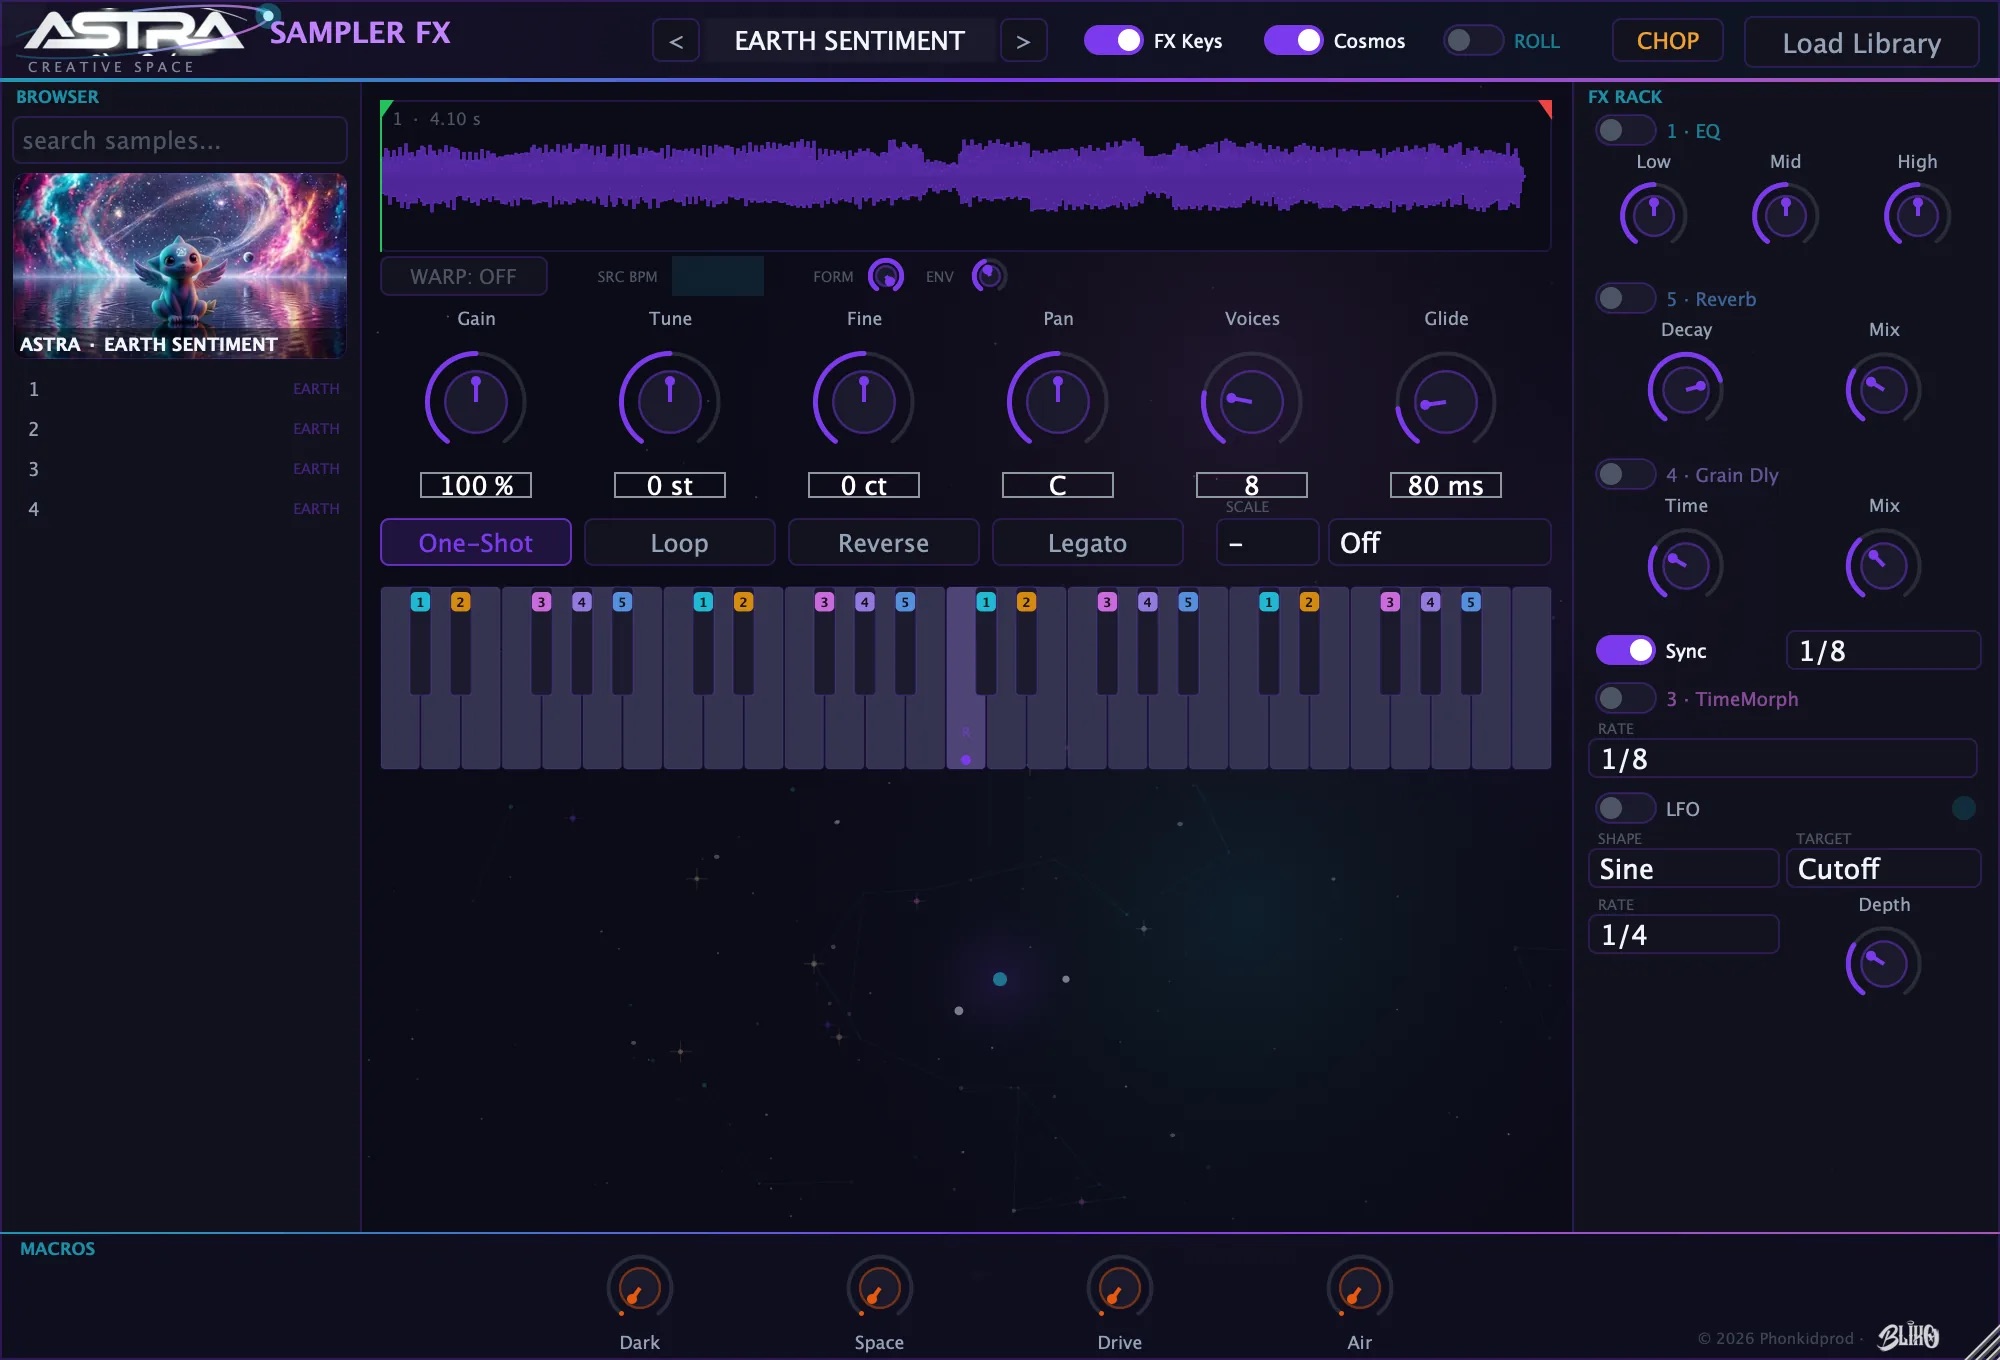Screen dimensions: 2000x1360
Task: Click the Voices knob
Action: pos(1251,401)
